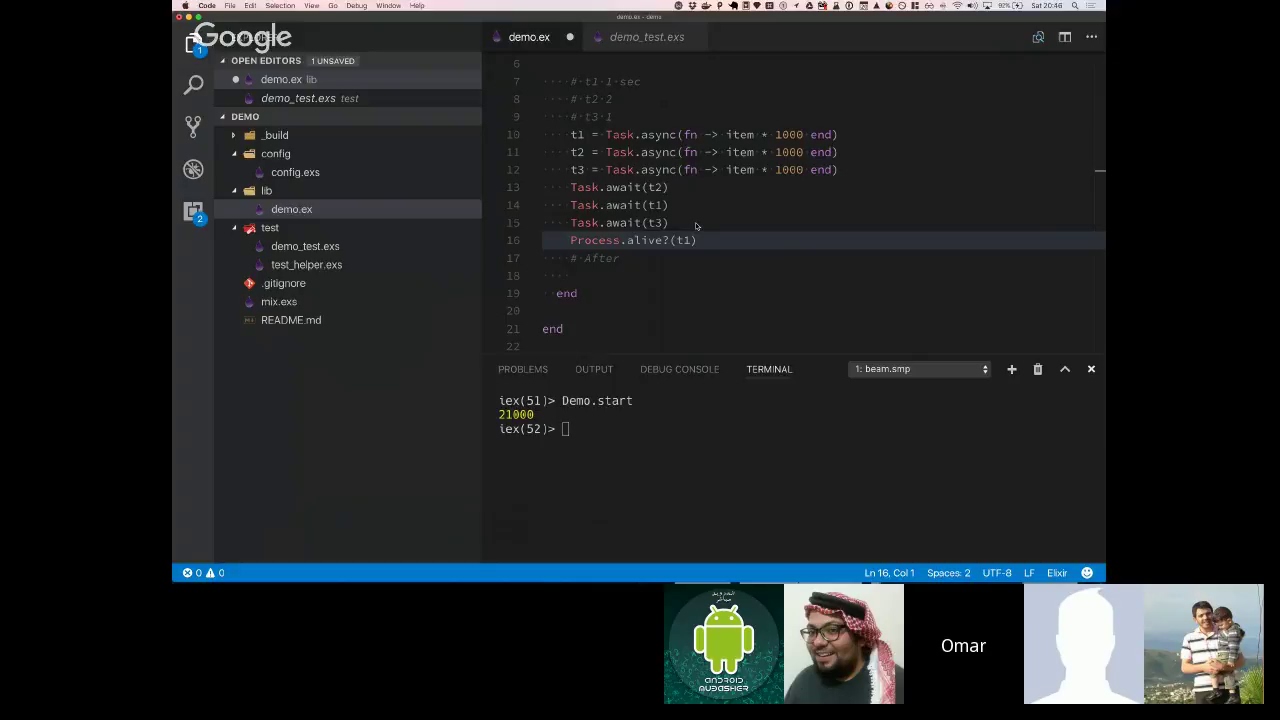Open the Search view in activity bar
The image size is (1280, 720).
[194, 85]
